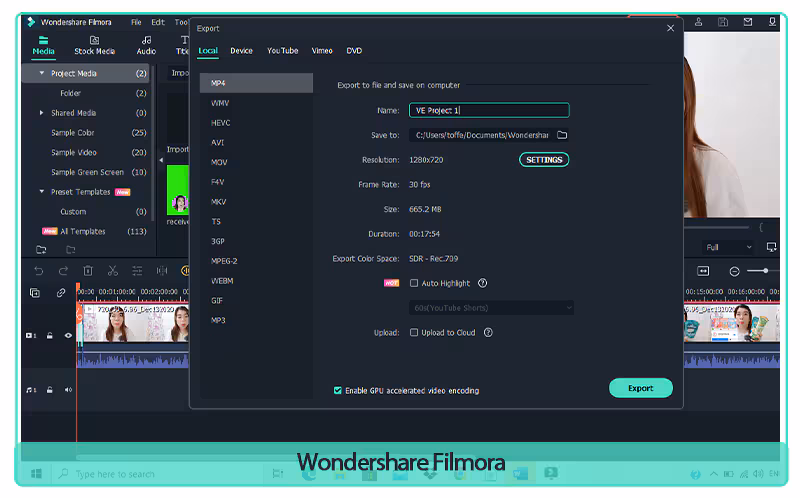
Task: Click the red timeline playhead
Action: 78,289
